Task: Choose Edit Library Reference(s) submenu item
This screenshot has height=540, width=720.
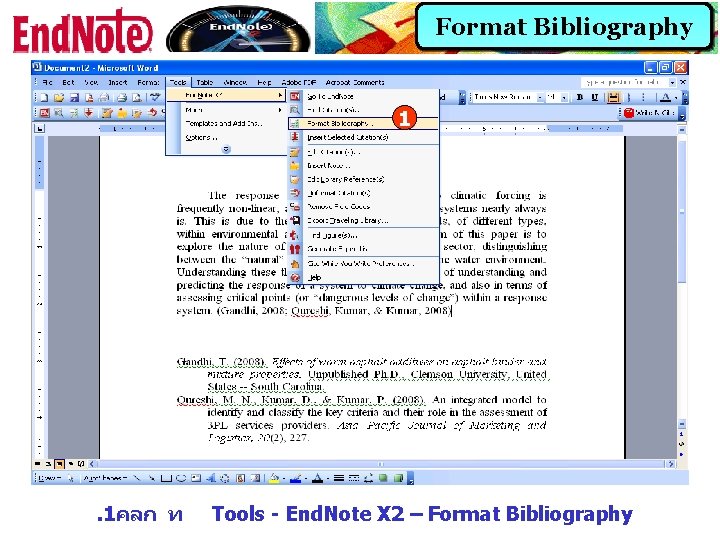Action: [x=363, y=179]
